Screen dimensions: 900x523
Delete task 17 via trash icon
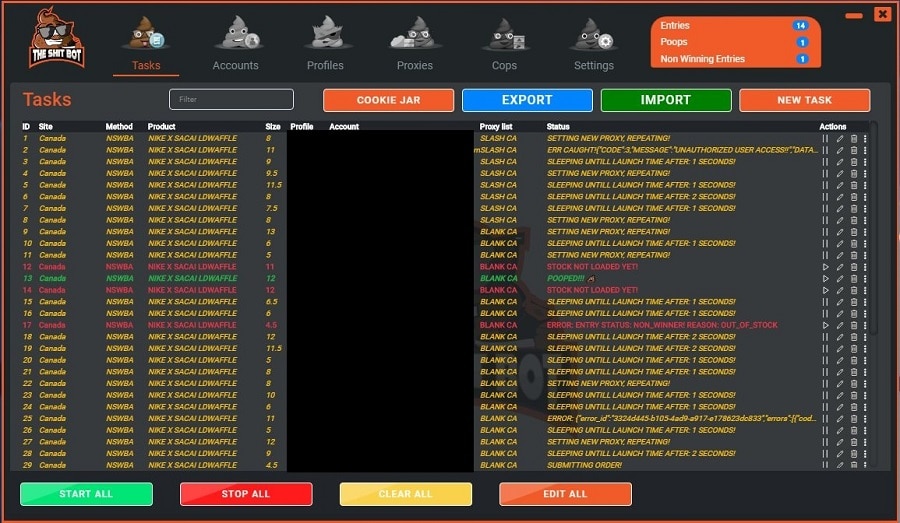point(854,325)
